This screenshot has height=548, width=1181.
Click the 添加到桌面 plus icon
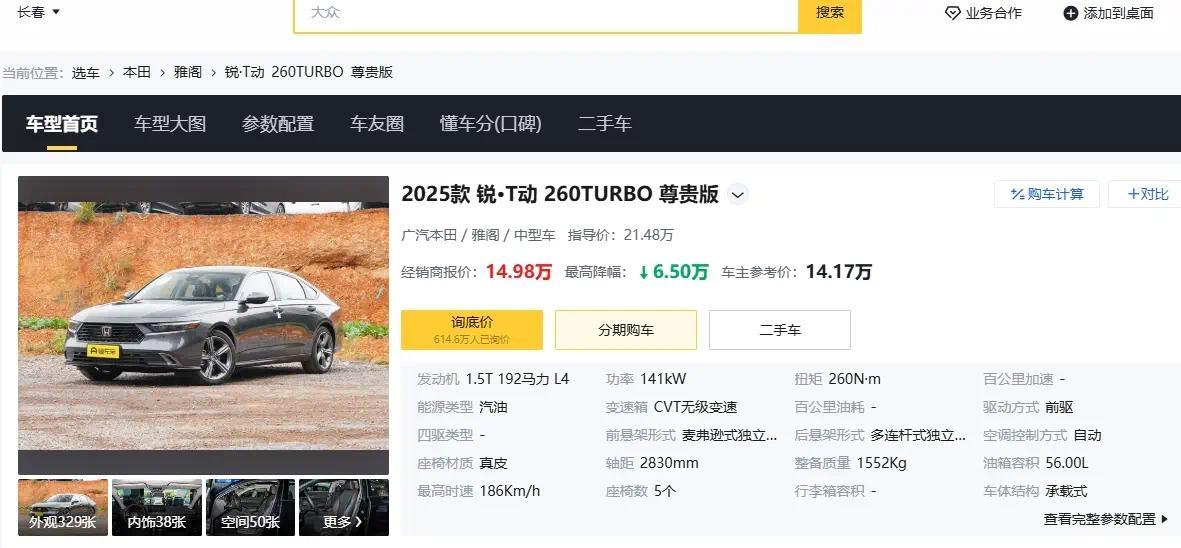[x=1070, y=14]
